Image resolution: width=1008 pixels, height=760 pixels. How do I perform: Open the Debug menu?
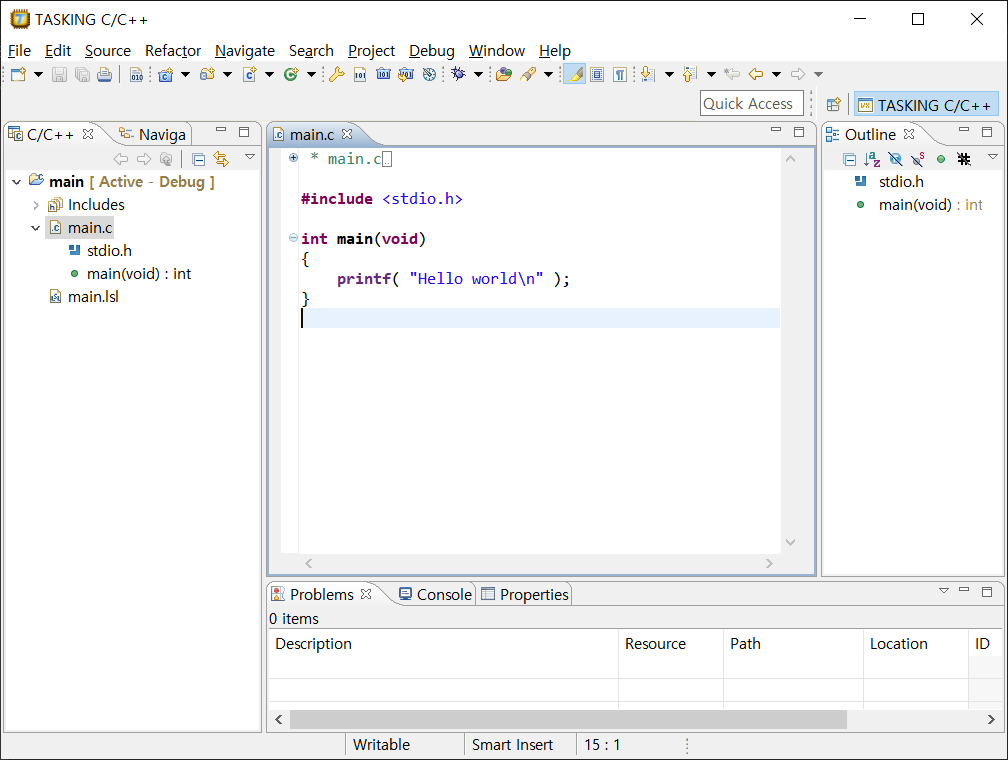point(431,51)
